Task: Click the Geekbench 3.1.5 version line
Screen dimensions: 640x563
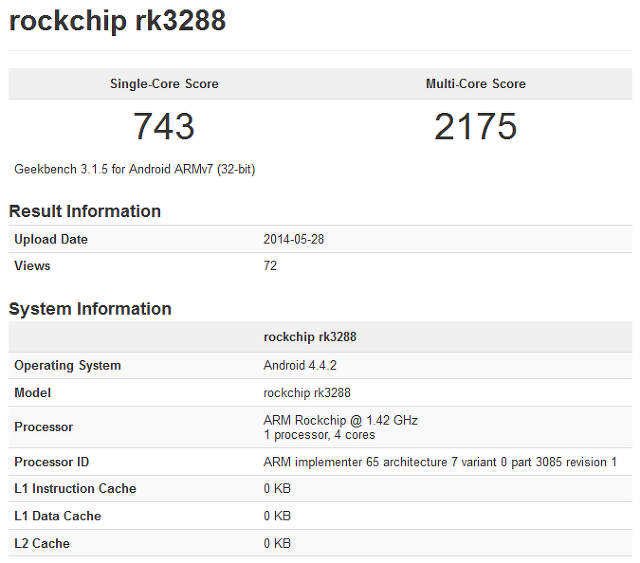Action: click(x=135, y=169)
